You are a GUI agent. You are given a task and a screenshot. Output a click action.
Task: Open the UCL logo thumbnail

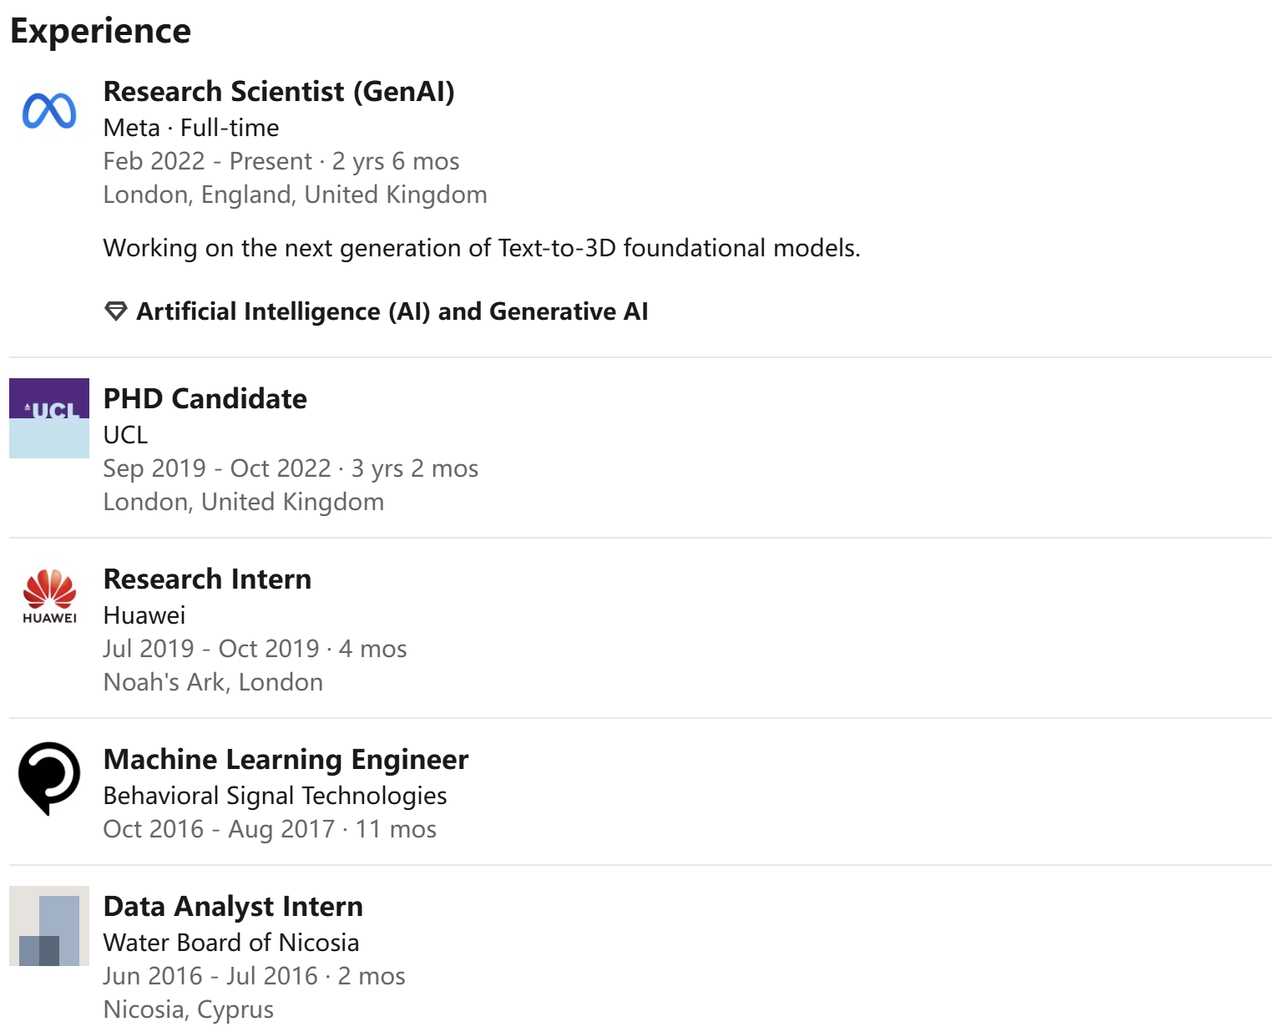(49, 418)
